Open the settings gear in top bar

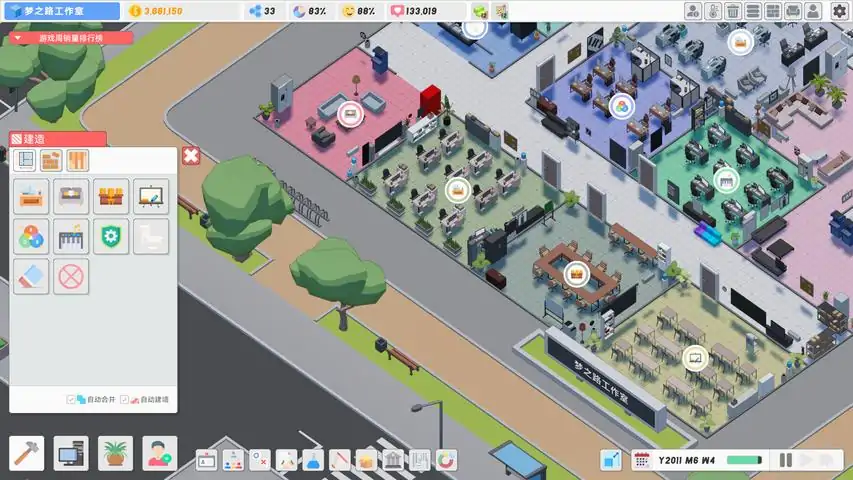839,11
